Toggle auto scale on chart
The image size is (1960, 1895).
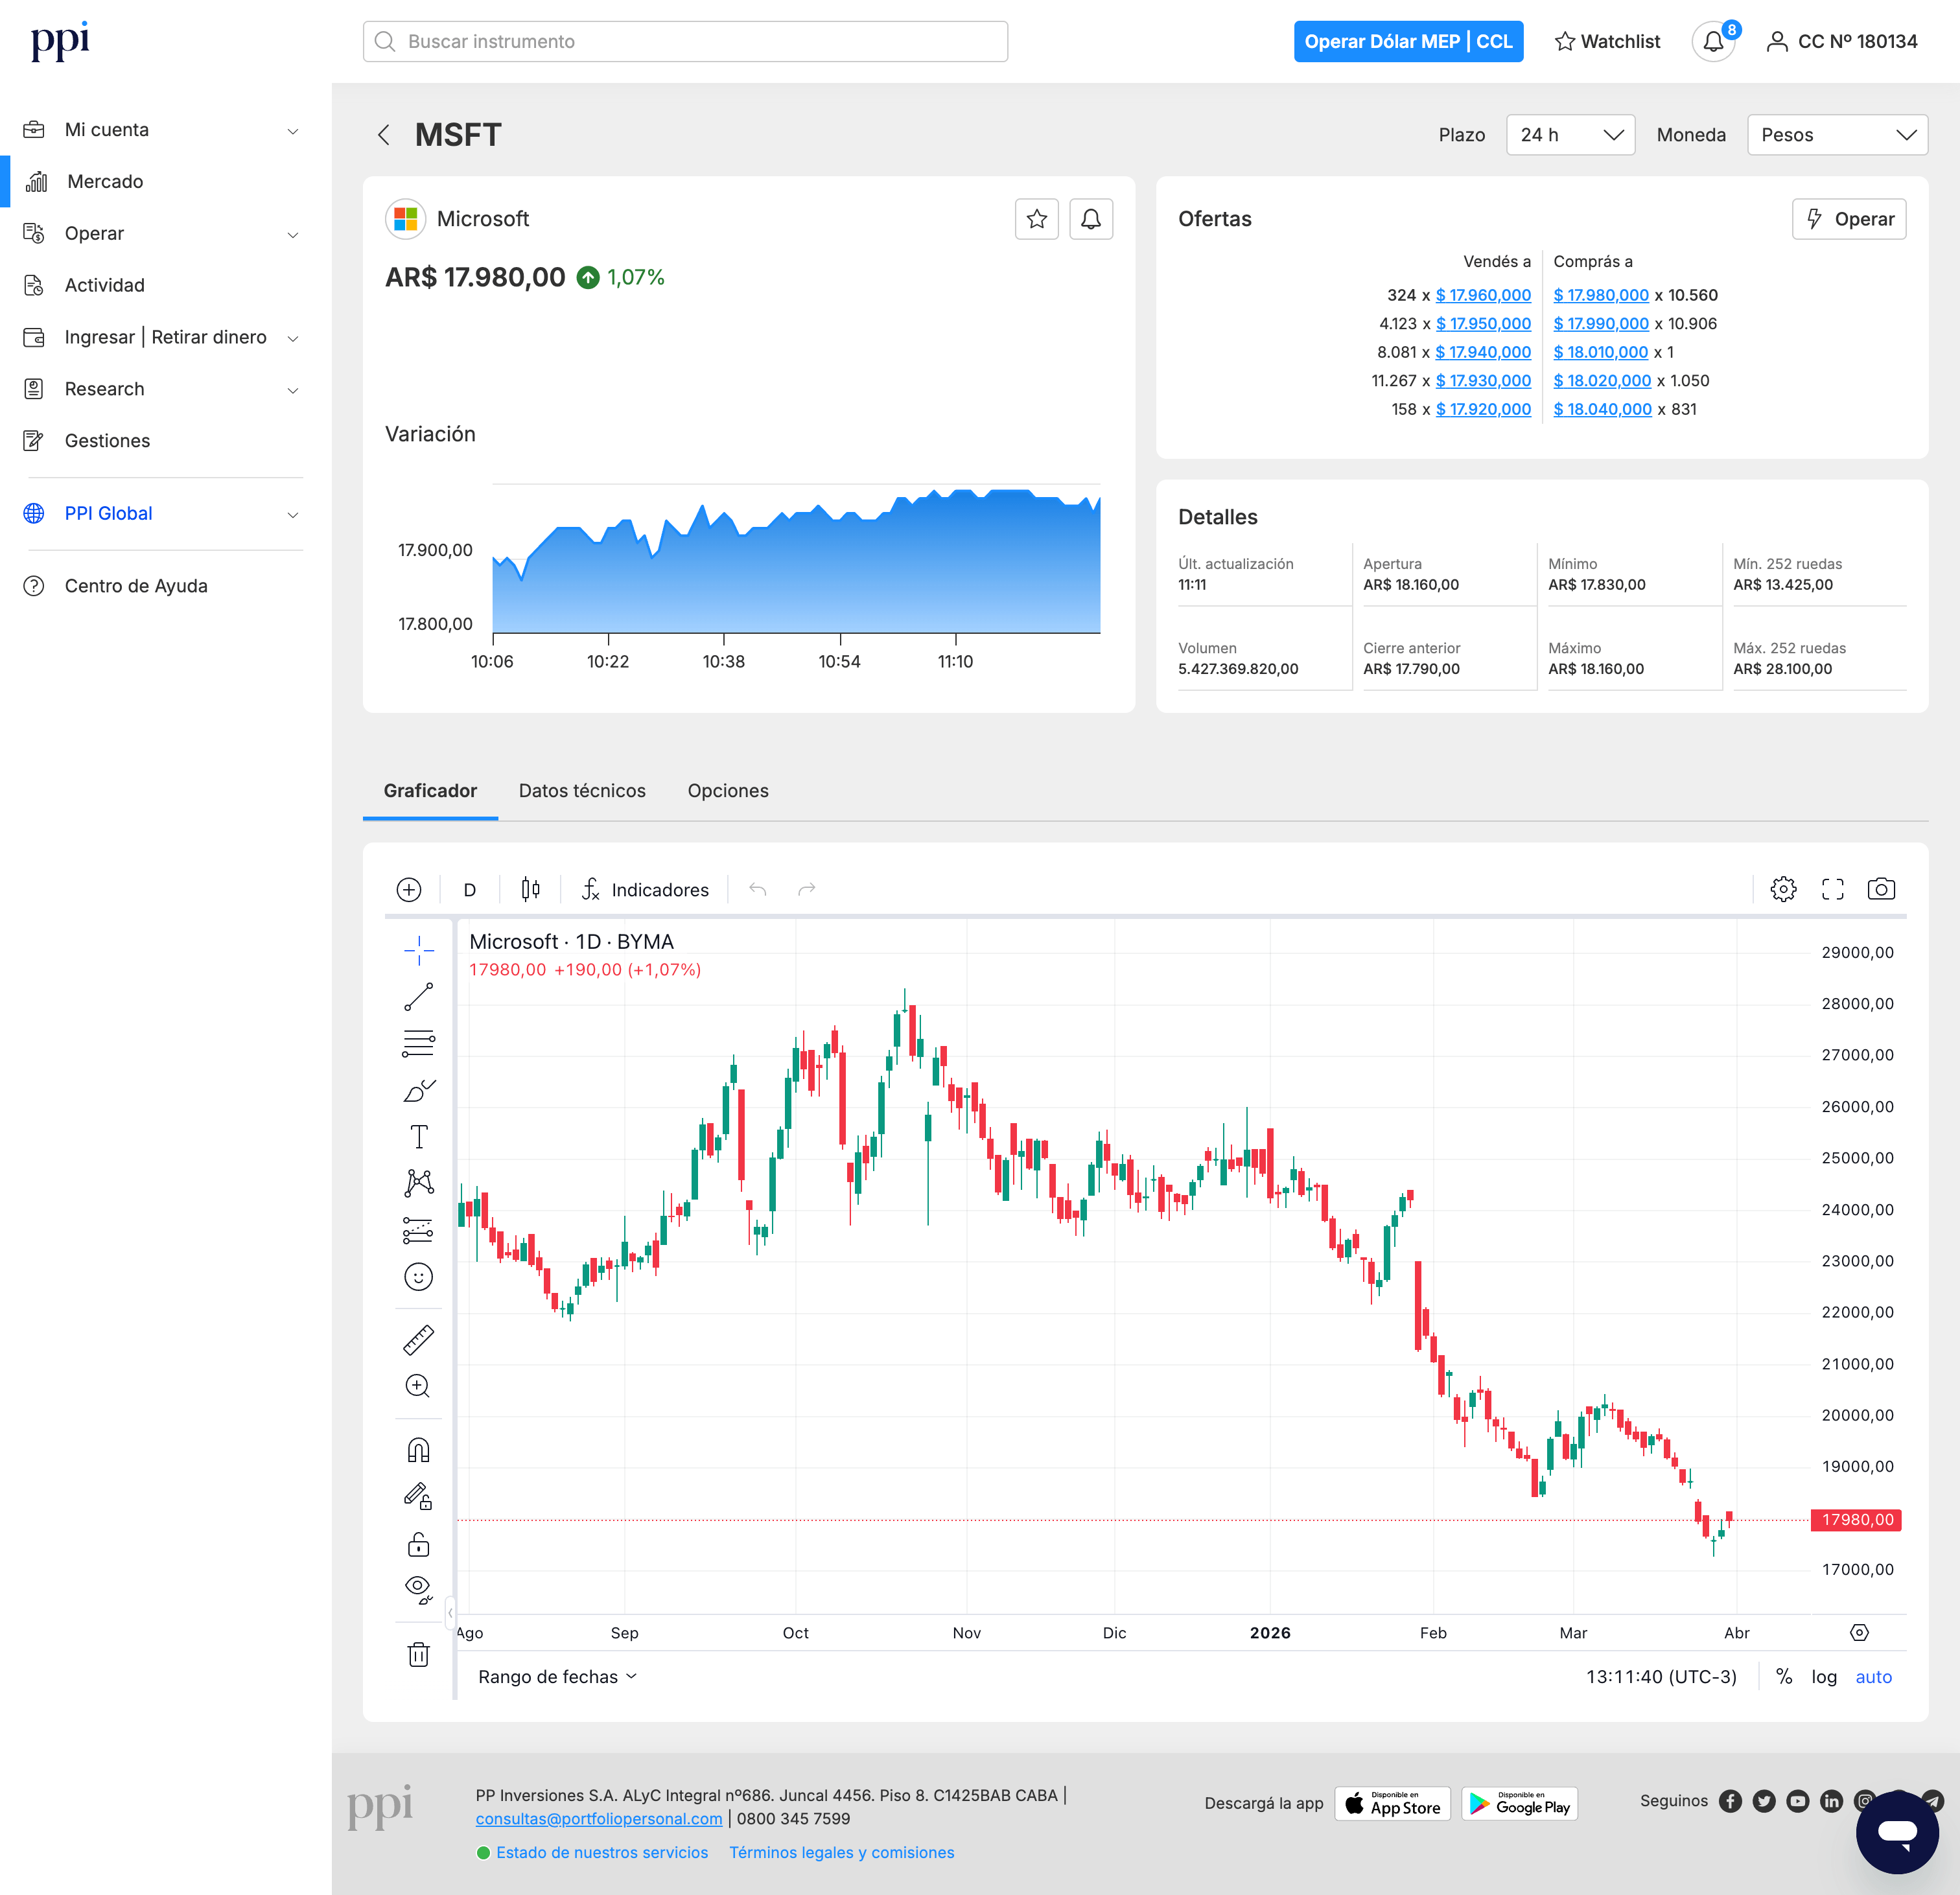point(1873,1677)
